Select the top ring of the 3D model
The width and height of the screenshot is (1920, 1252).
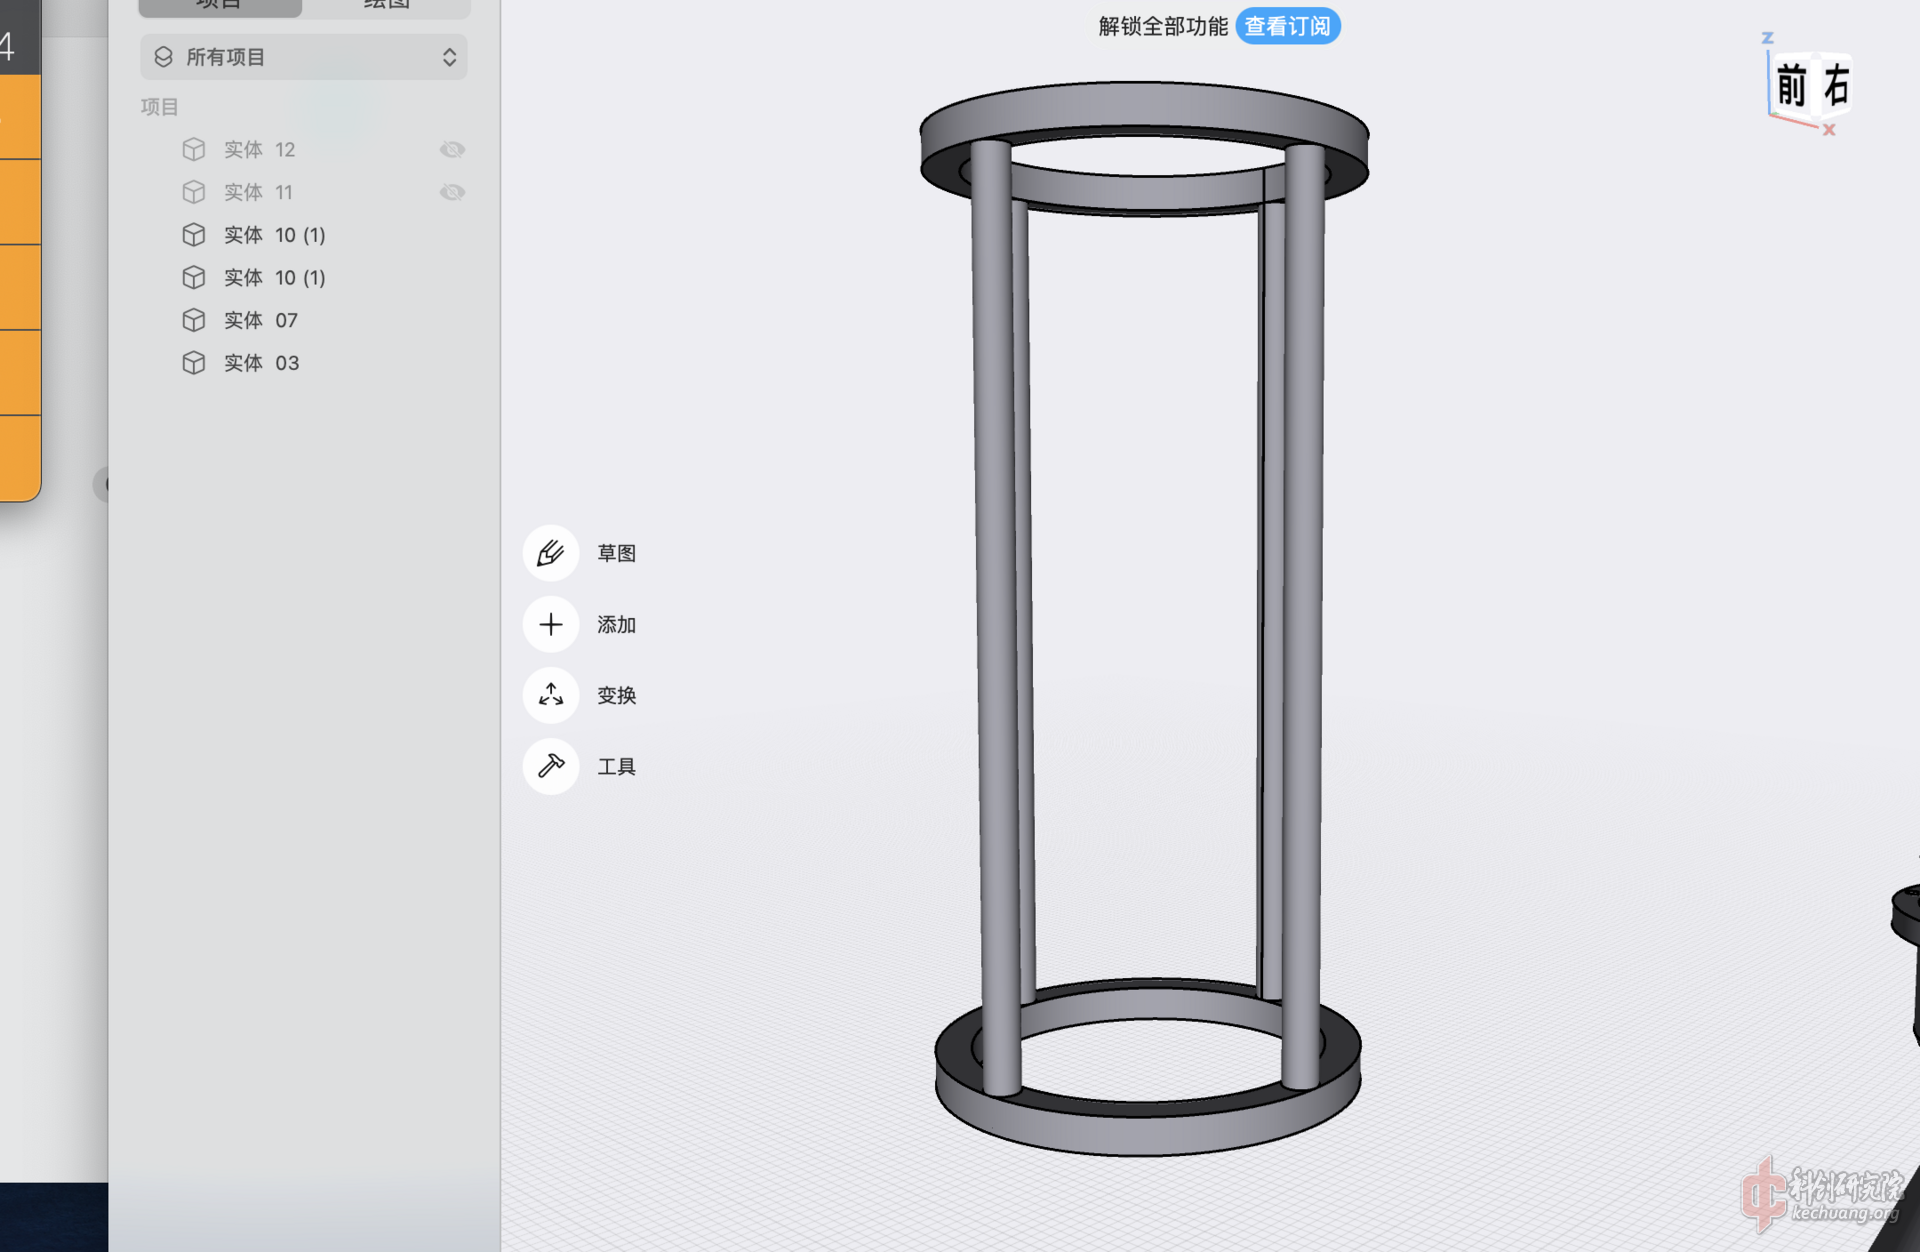click(1143, 107)
